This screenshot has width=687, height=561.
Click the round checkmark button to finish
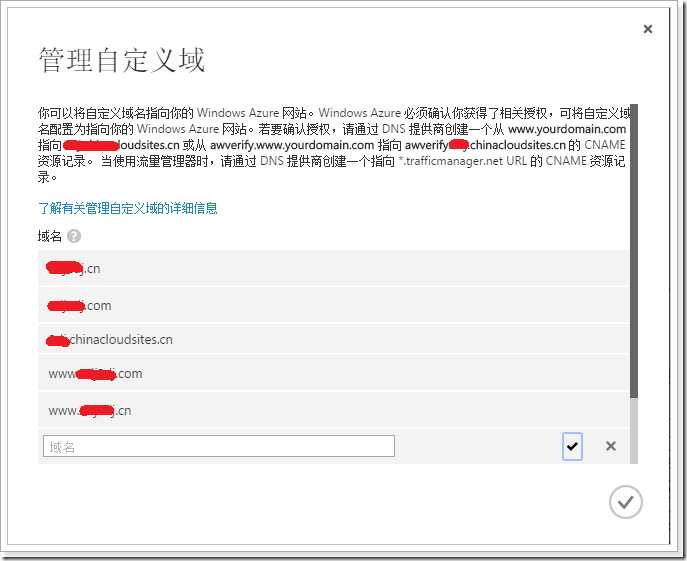coord(625,502)
